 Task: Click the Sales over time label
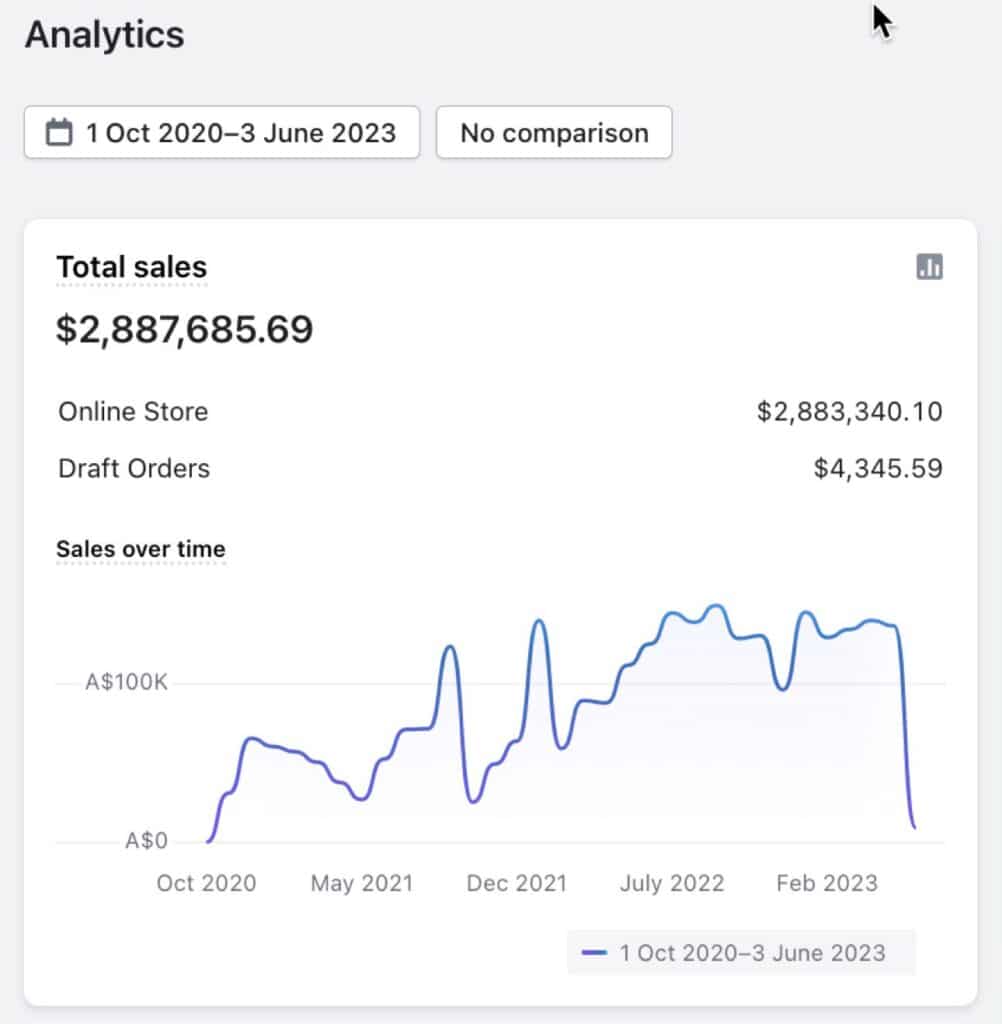[140, 549]
